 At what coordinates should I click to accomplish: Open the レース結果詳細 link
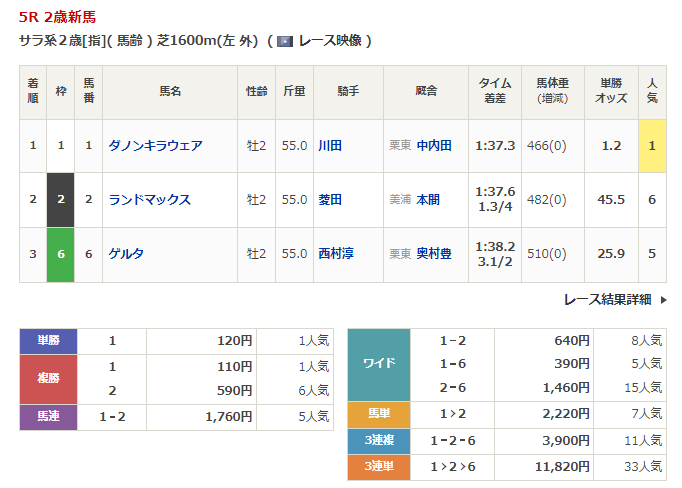[x=606, y=299]
